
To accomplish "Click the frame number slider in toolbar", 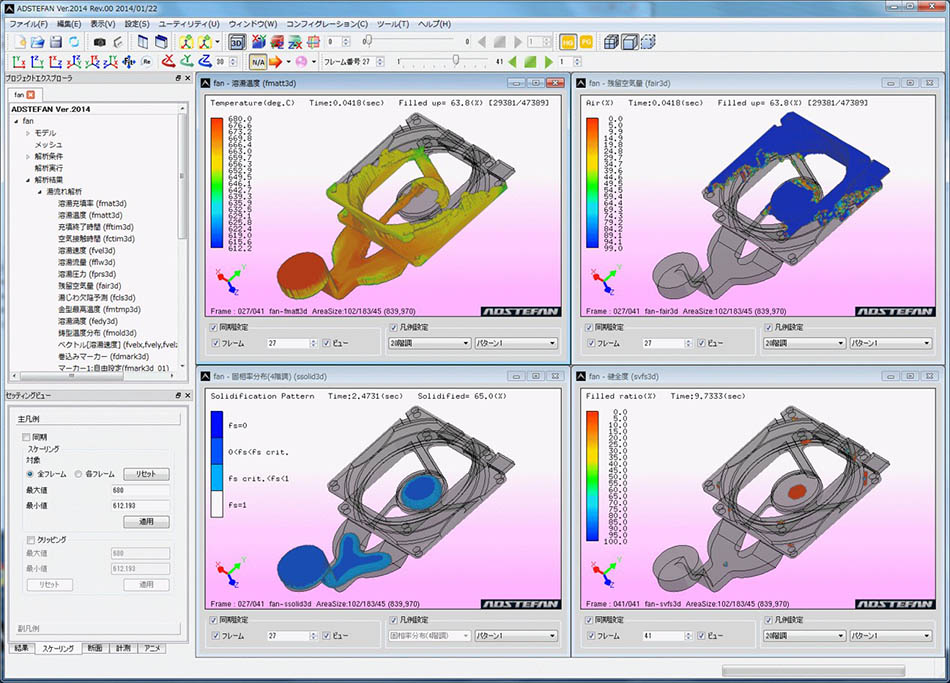I will click(x=456, y=61).
